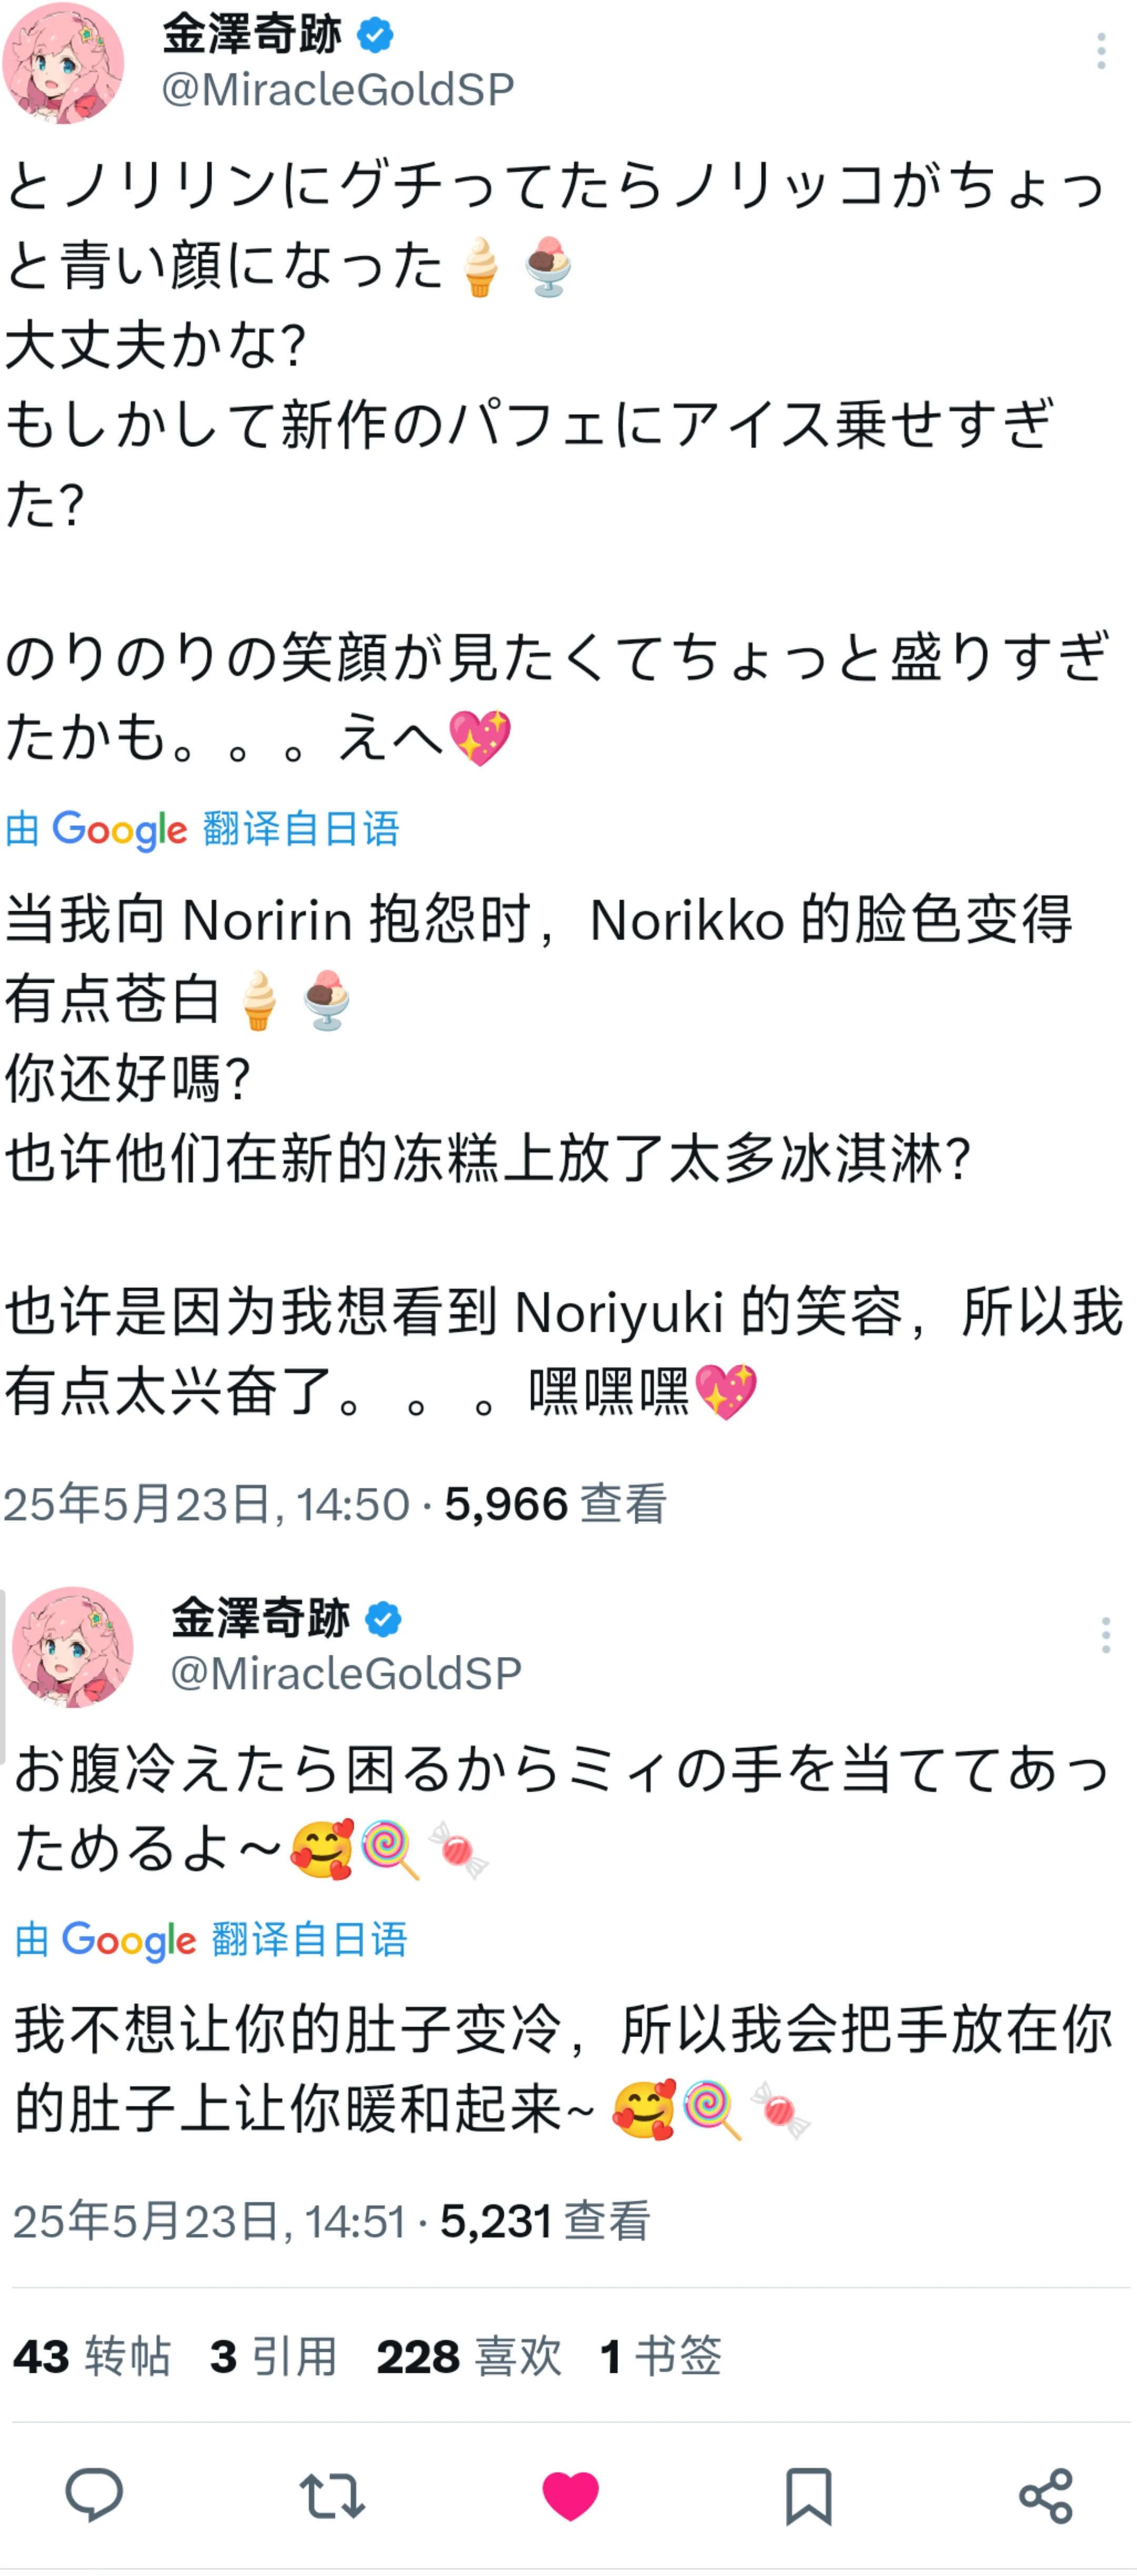This screenshot has width=1137, height=2576.
Task: Tap second tweet's Google translation label
Action: pos(211,1939)
